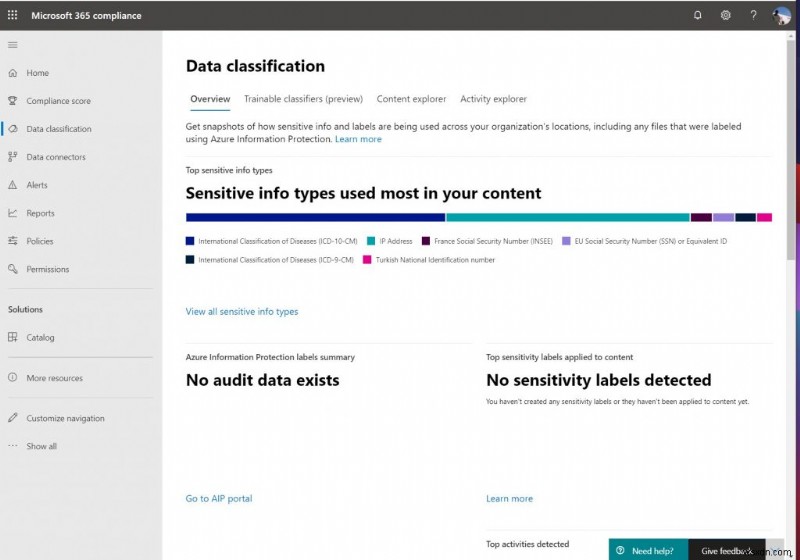Collapse navigation with the hamburger icon
800x560 pixels.
pyautogui.click(x=13, y=45)
